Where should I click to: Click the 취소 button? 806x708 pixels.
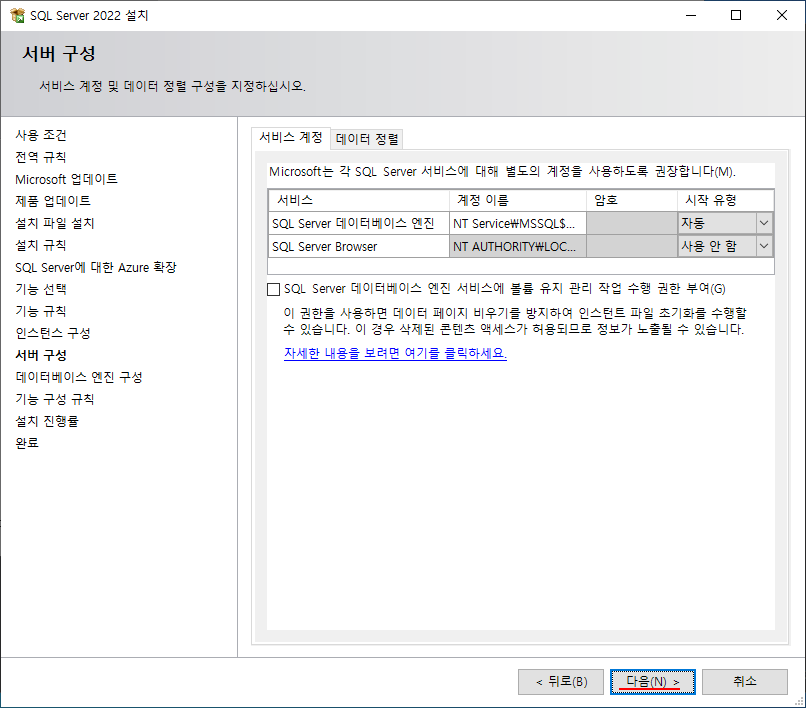(745, 682)
